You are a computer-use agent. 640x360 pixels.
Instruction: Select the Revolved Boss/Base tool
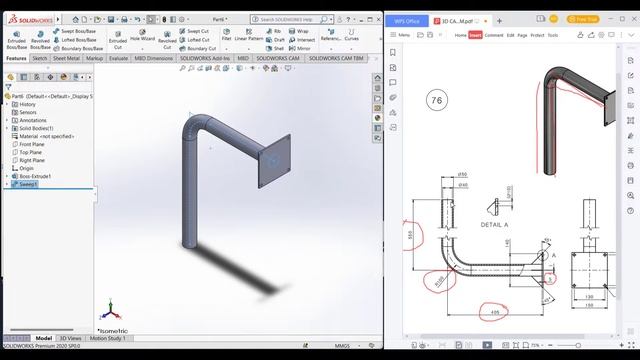40,40
